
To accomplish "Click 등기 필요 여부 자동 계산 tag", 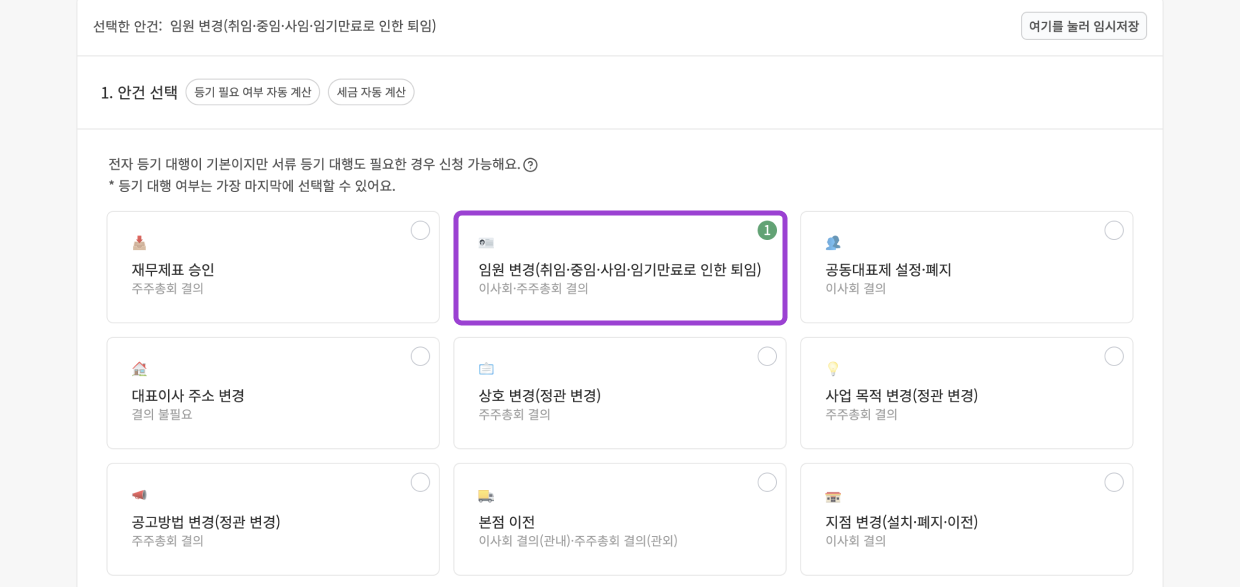I will coord(252,92).
